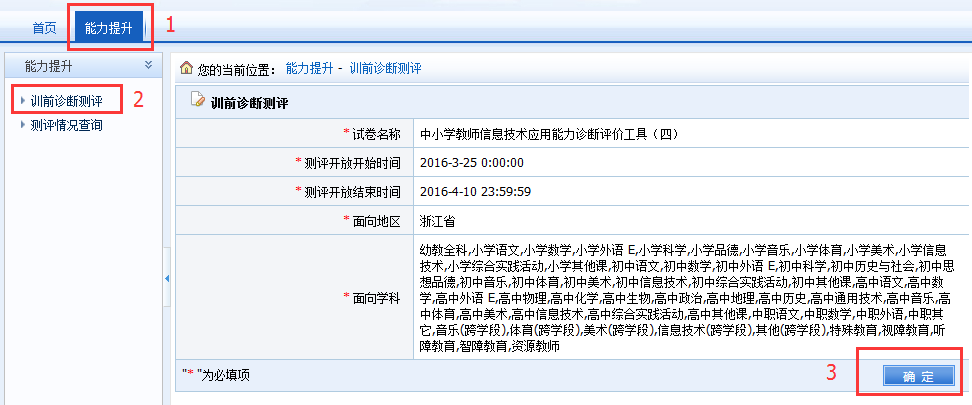Select the paper name 中小学教师信息技术应用能力诊断评价工具（四）

tap(550, 134)
